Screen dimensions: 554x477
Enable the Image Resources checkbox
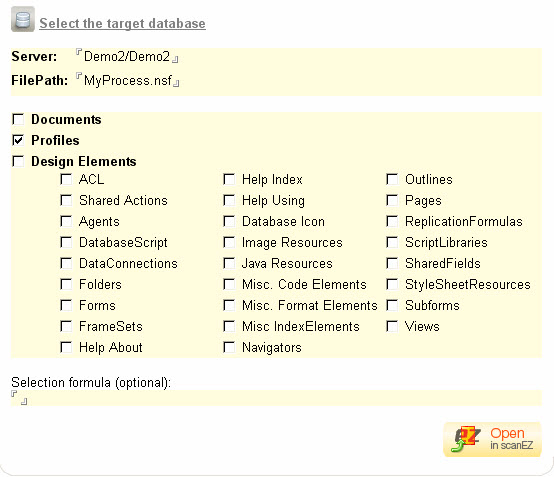click(x=229, y=242)
